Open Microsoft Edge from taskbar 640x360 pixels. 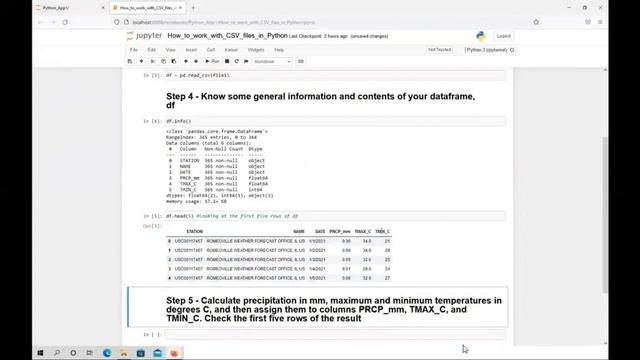pyautogui.click(x=107, y=353)
